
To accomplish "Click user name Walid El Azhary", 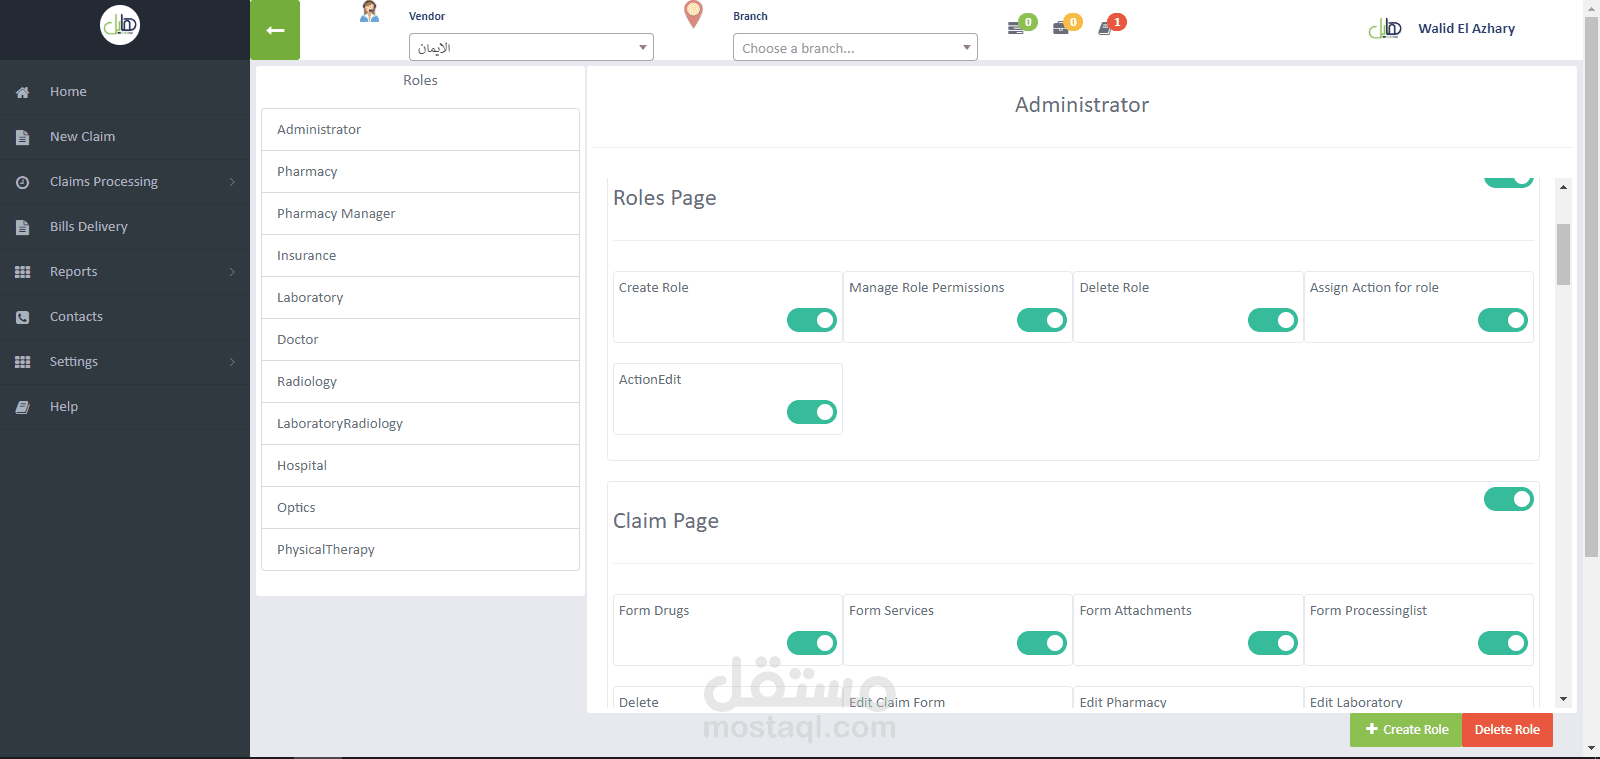I will pos(1466,29).
